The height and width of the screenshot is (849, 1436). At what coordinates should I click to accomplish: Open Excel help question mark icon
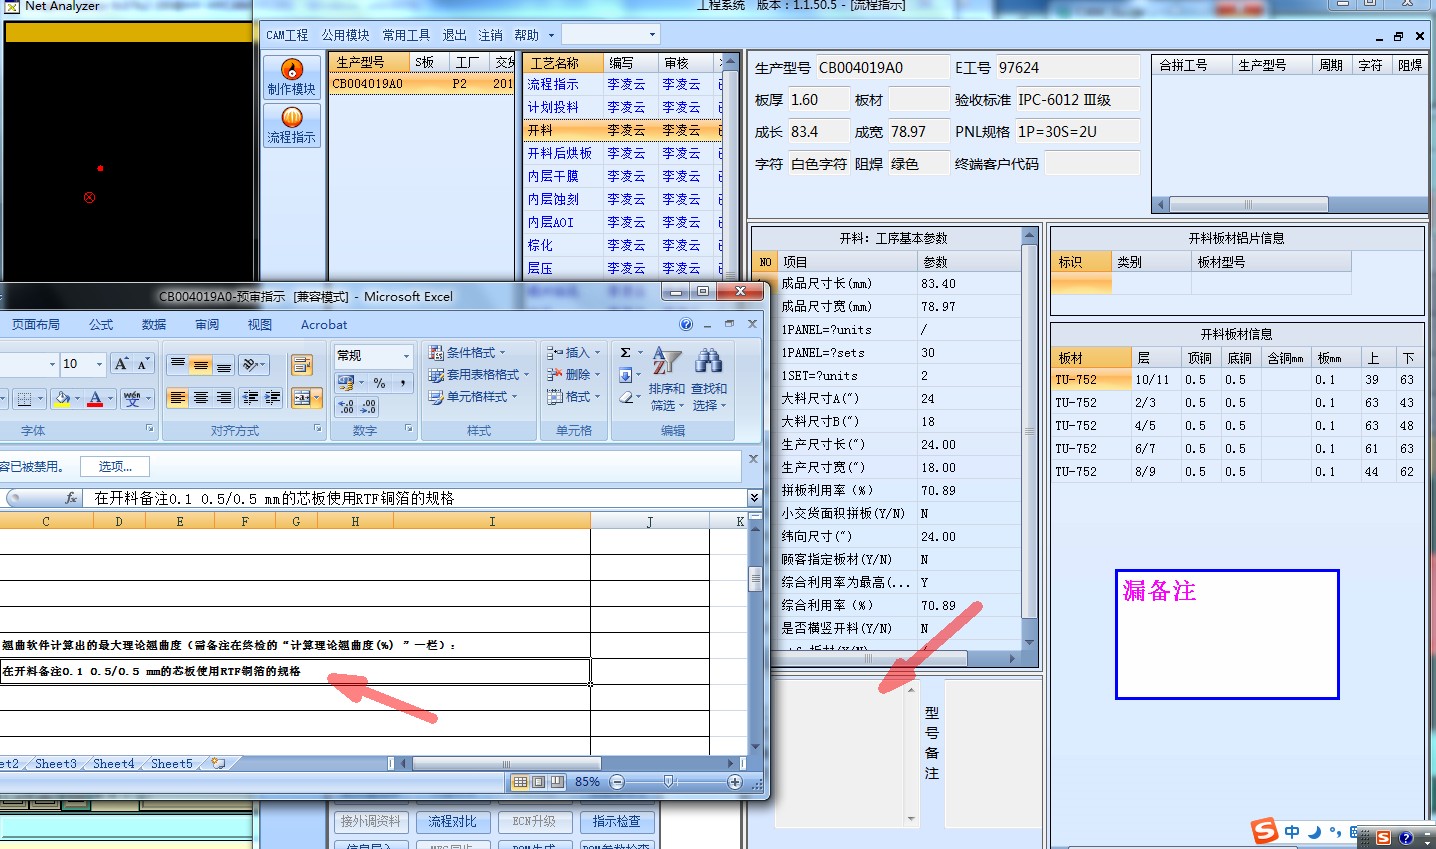tap(686, 324)
